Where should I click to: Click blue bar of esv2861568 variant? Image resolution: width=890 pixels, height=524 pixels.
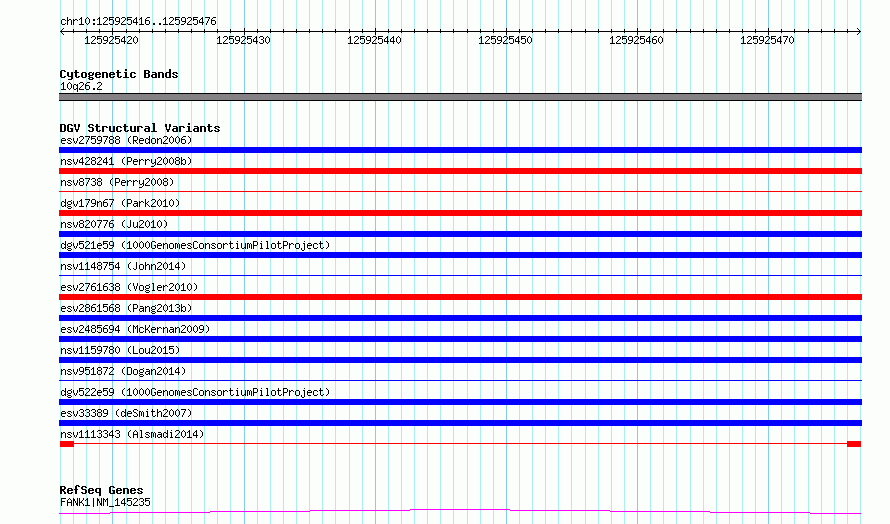coord(460,318)
